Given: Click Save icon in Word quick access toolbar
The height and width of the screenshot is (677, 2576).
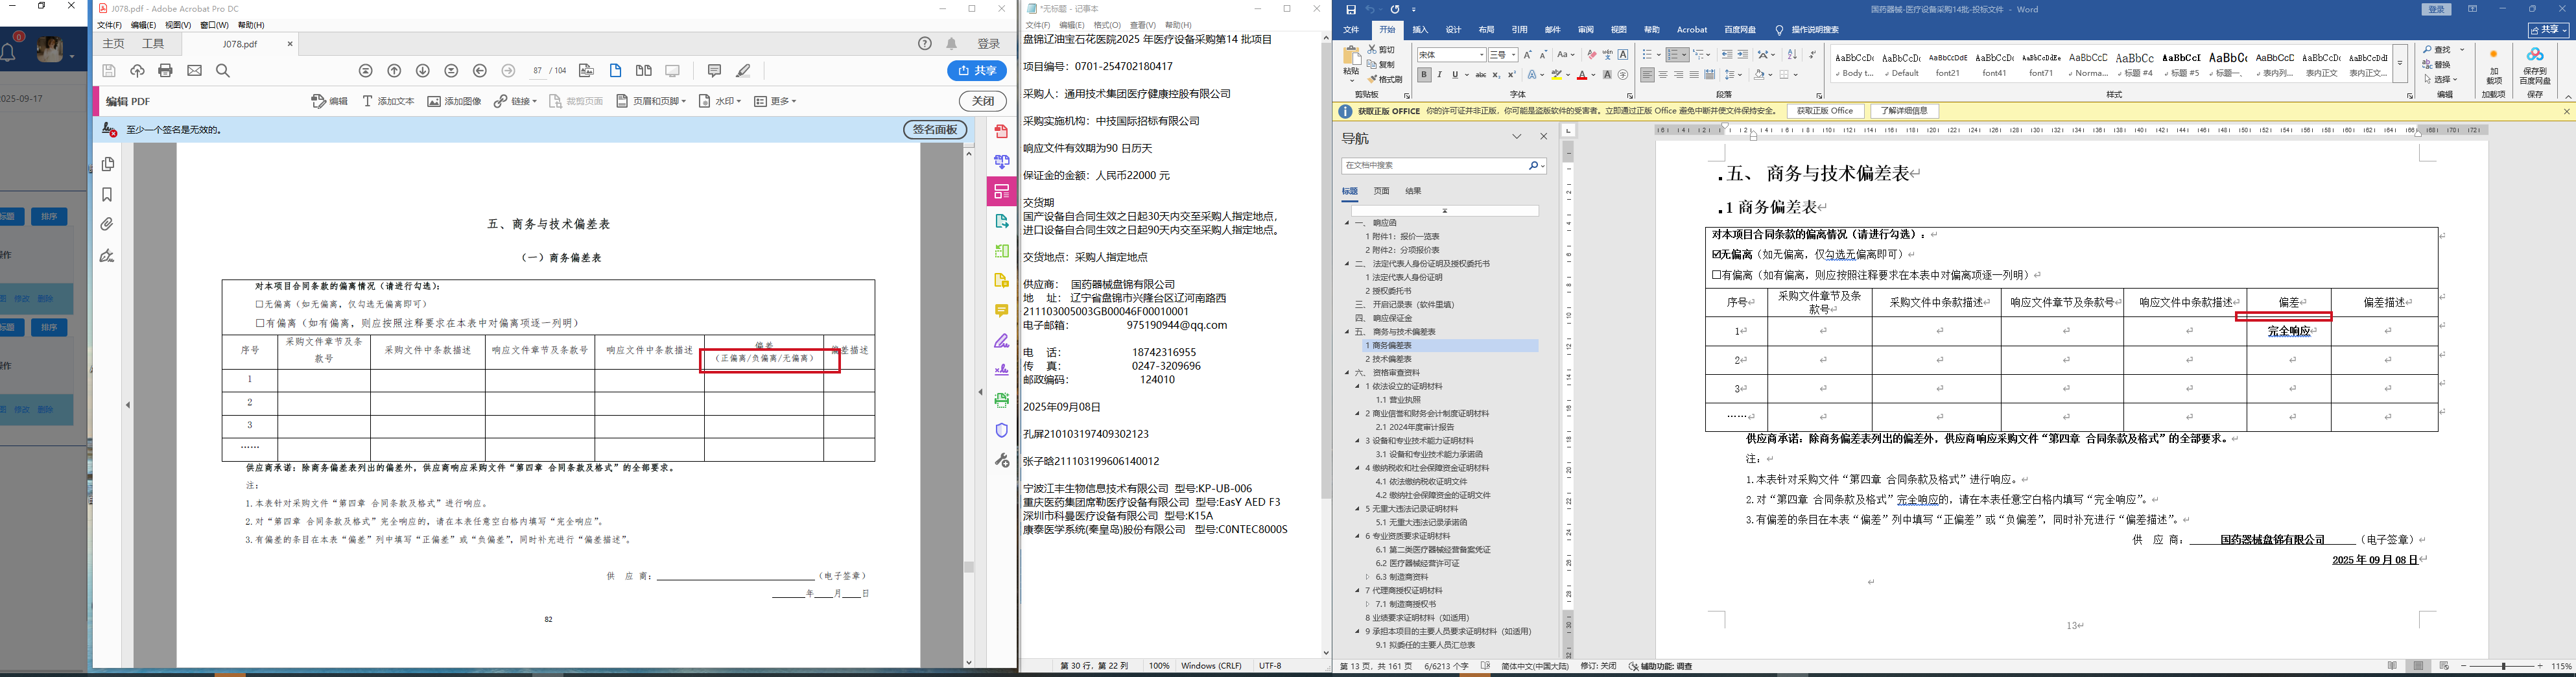Looking at the screenshot, I should [x=1351, y=9].
